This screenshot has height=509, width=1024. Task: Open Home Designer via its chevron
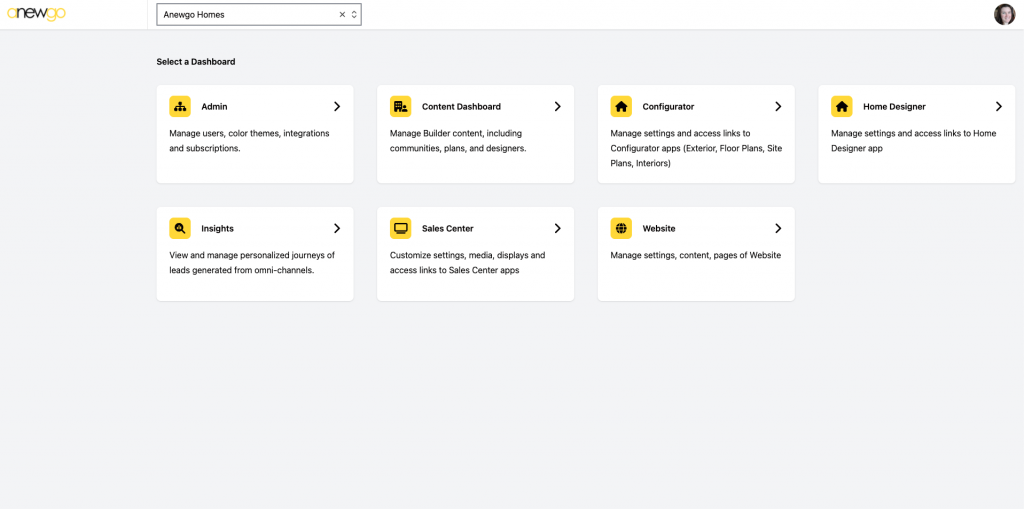(999, 107)
